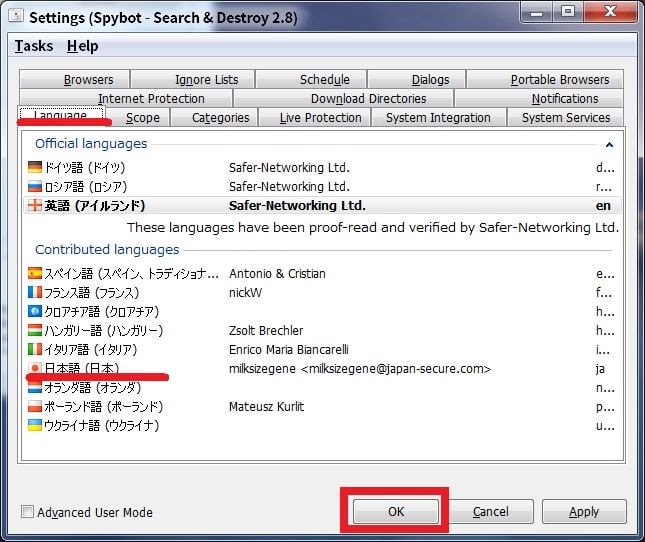This screenshot has width=645, height=542.
Task: Select the ロシア語 (ロシア) language row
Action: (322, 186)
